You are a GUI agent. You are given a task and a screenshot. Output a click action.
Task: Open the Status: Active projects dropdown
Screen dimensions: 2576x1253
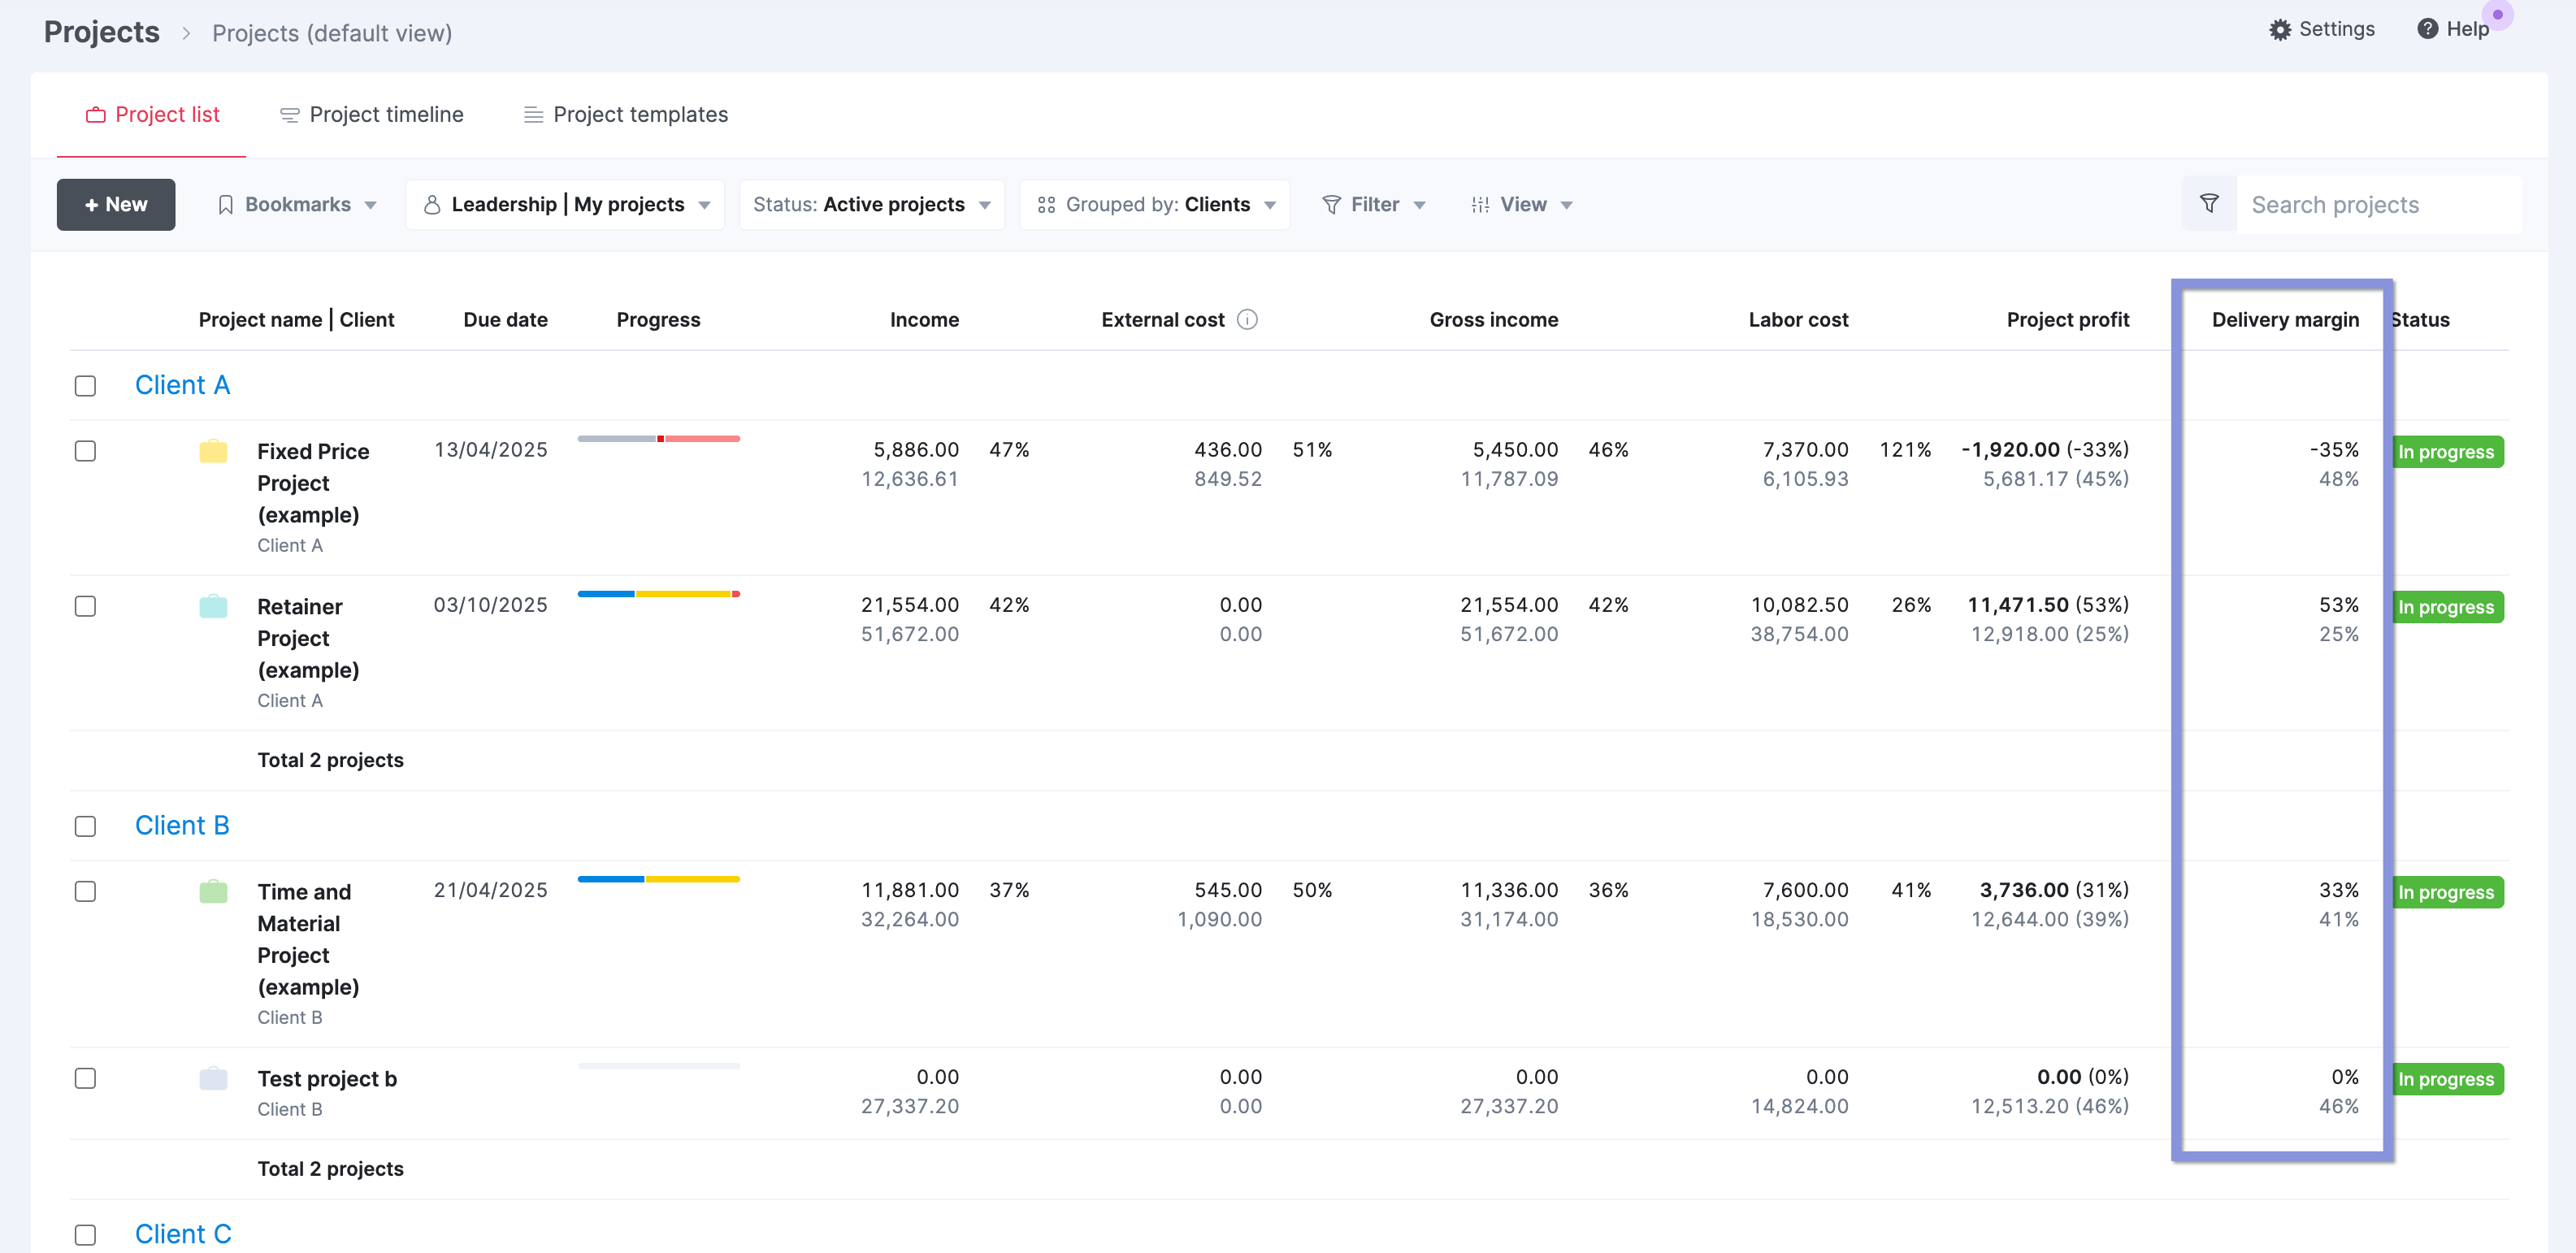tap(871, 204)
